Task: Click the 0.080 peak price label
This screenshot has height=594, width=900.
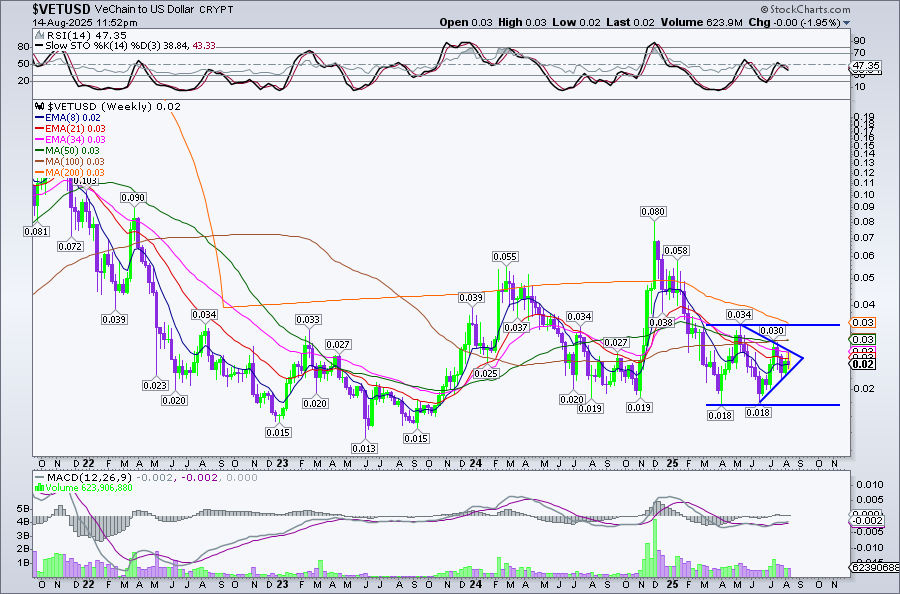Action: click(x=653, y=212)
